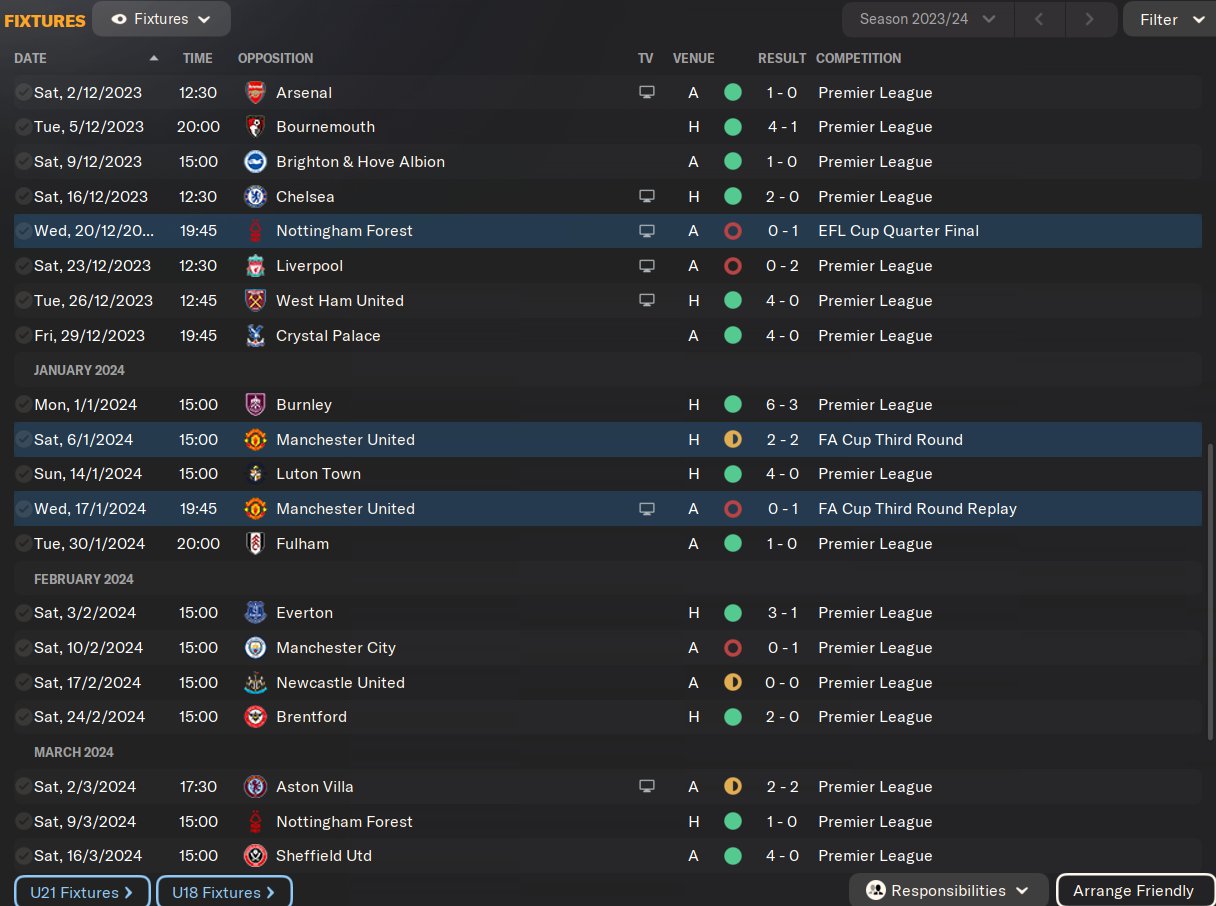This screenshot has width=1216, height=906.
Task: Sort fixtures by the Date column header
Action: pos(31,58)
